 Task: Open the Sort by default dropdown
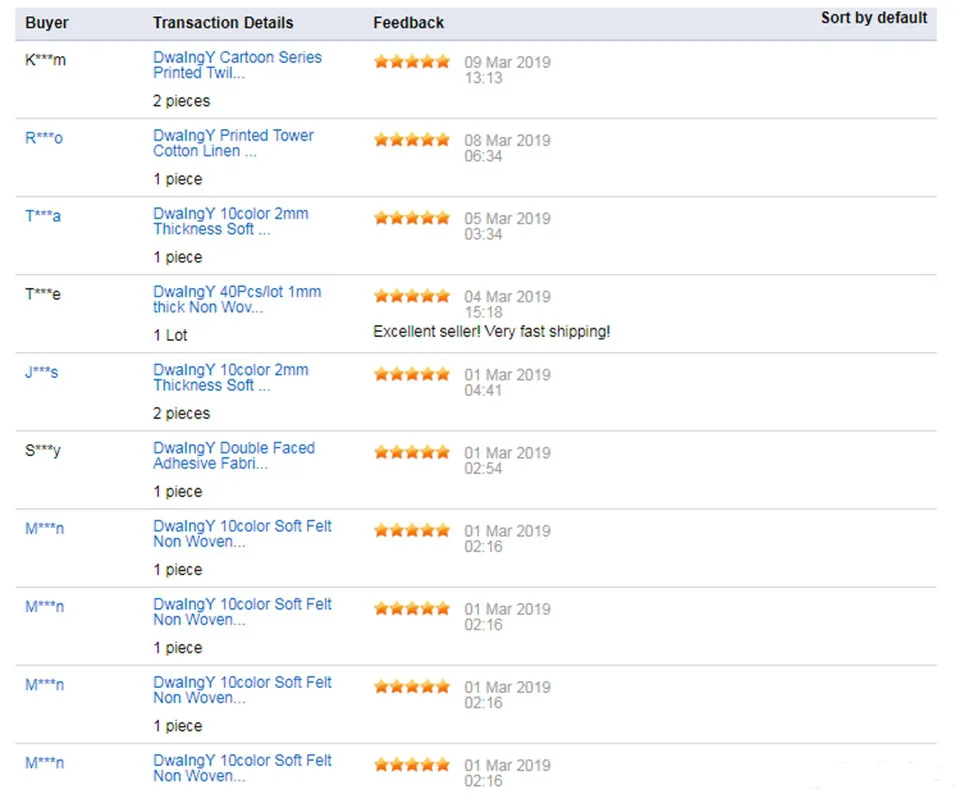874,18
